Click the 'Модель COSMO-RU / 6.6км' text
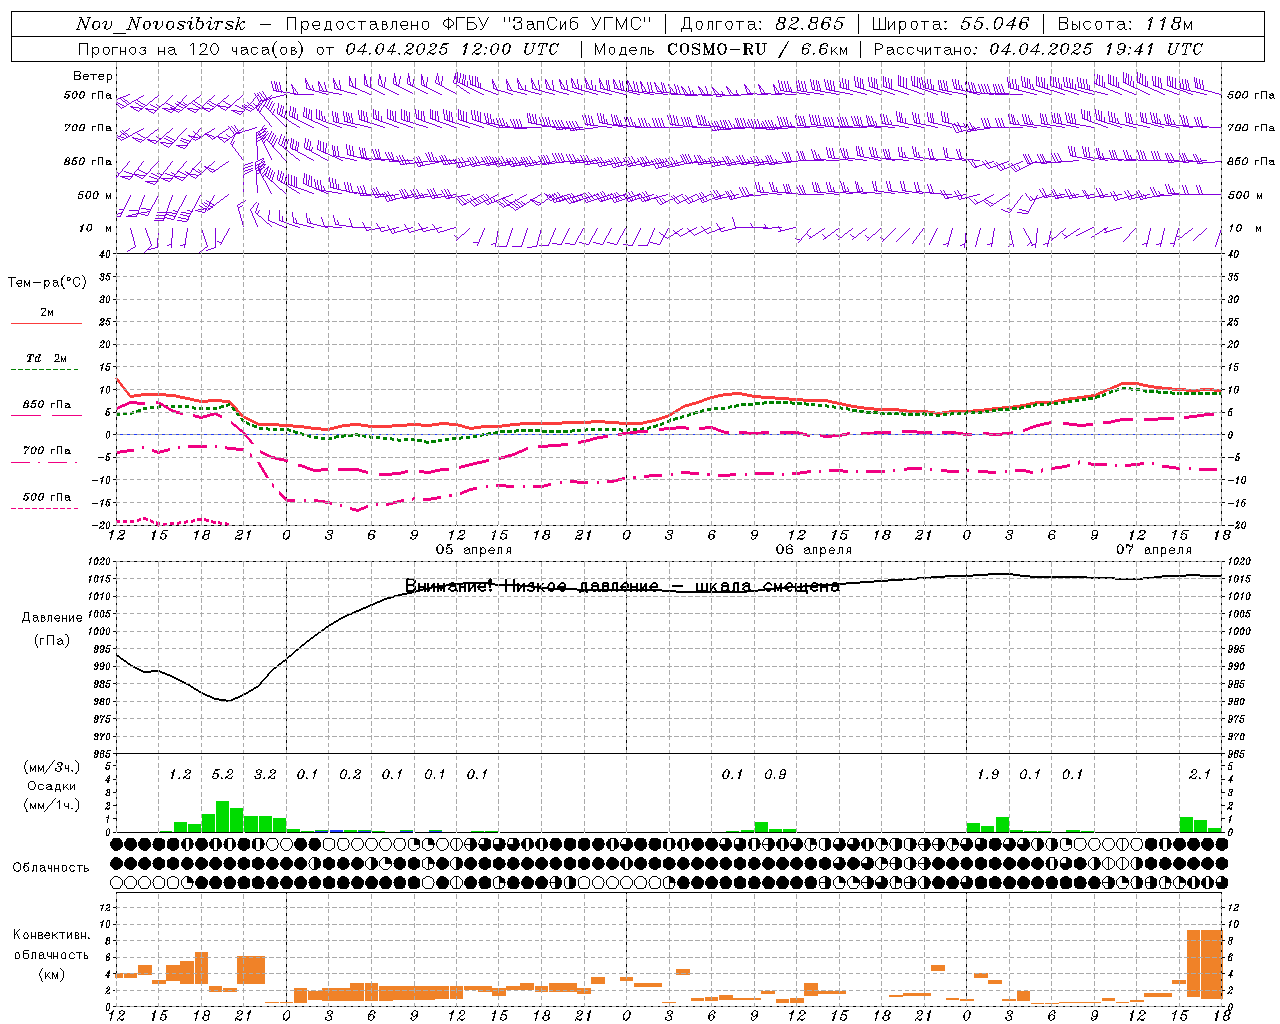The image size is (1280, 1024). pyautogui.click(x=721, y=49)
